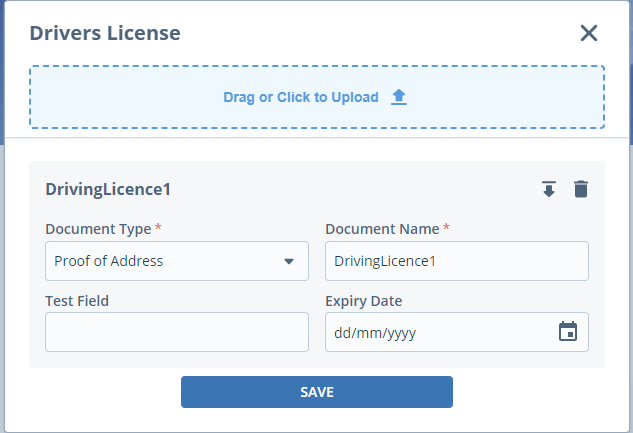Click the upload arrow icon
This screenshot has width=633, height=433.
[398, 97]
